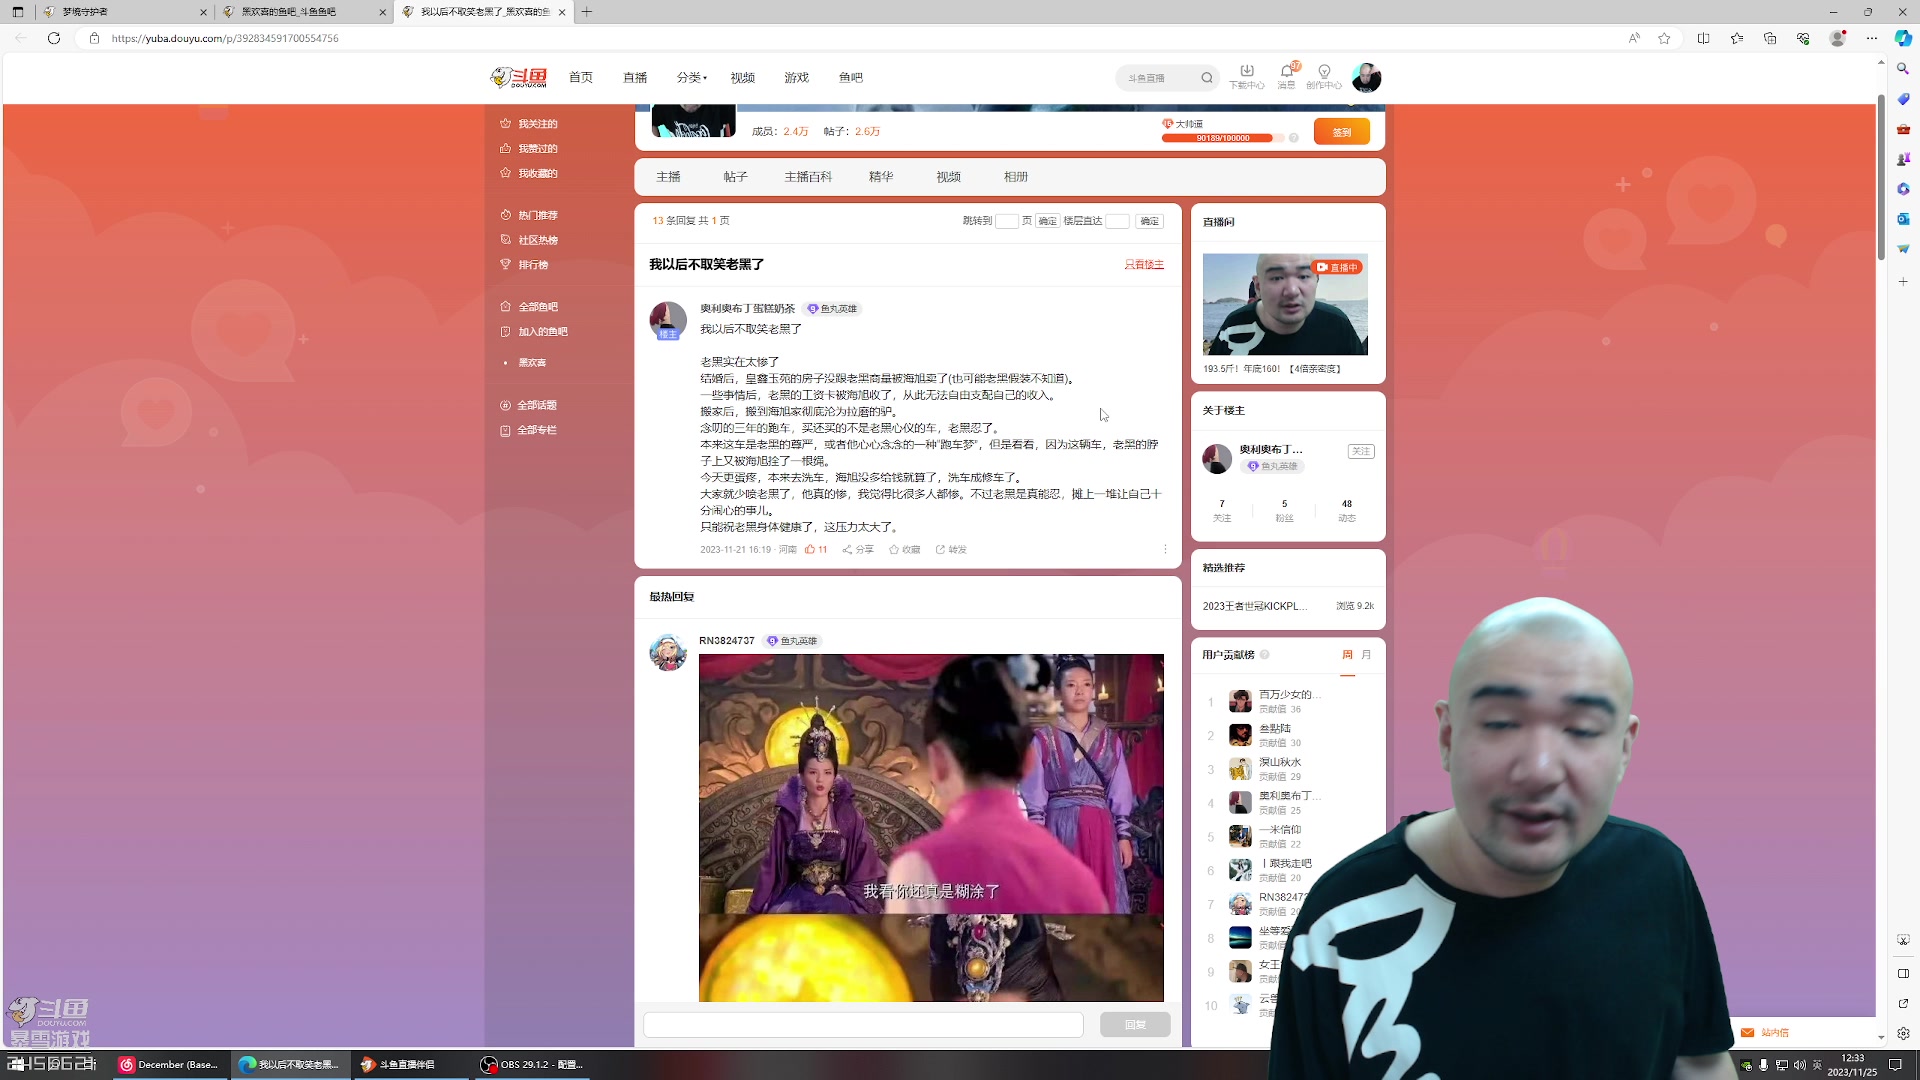1920x1080 pixels.
Task: Go to 鱼吧 in top navigation
Action: tap(851, 77)
